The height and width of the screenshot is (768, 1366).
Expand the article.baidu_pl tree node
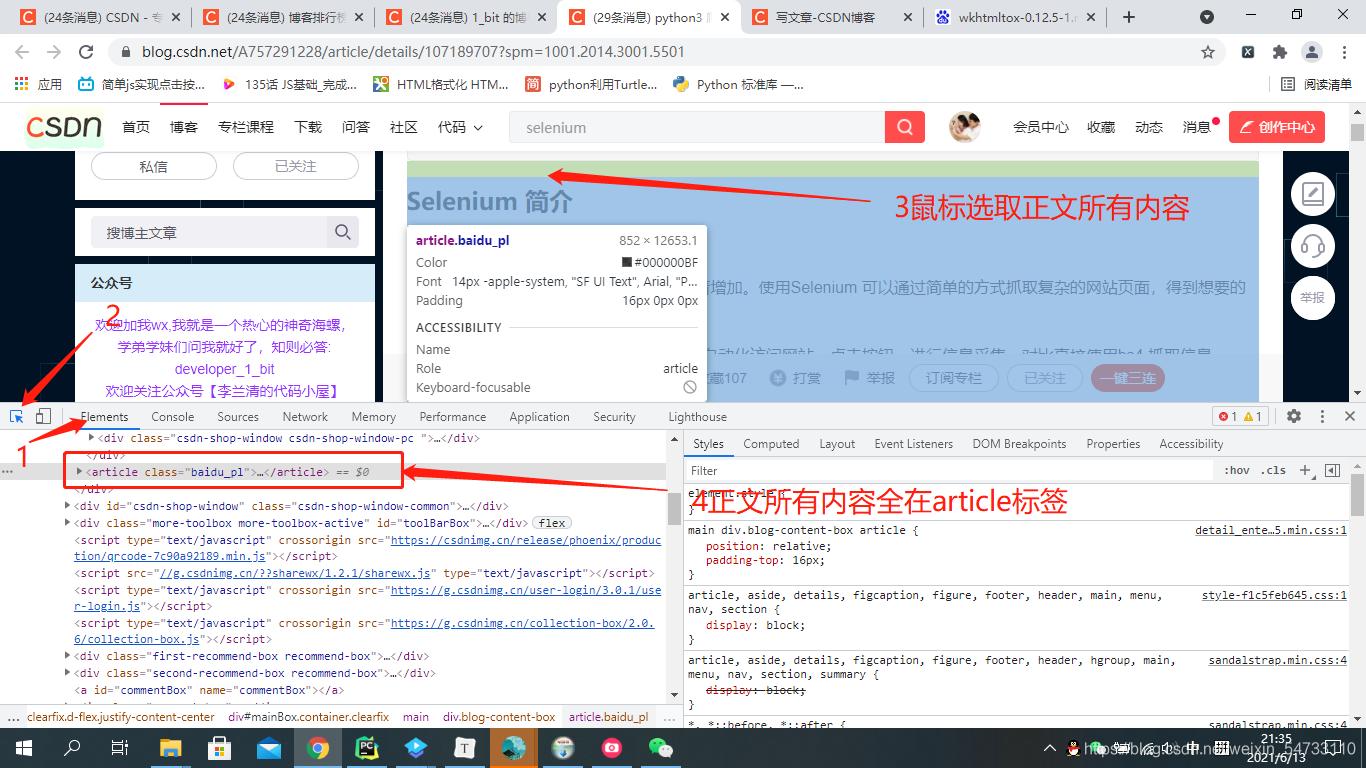(x=79, y=473)
